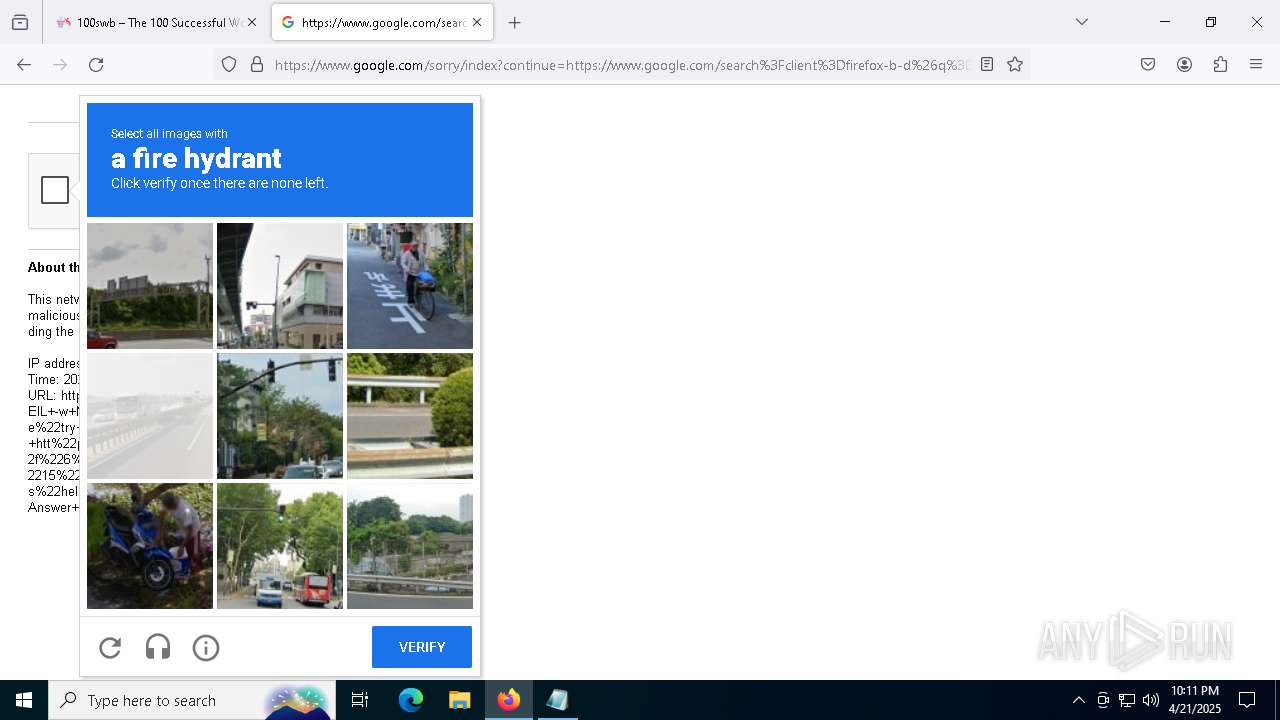Viewport: 1280px width, 720px height.
Task: Toggle reader view icon
Action: (987, 64)
